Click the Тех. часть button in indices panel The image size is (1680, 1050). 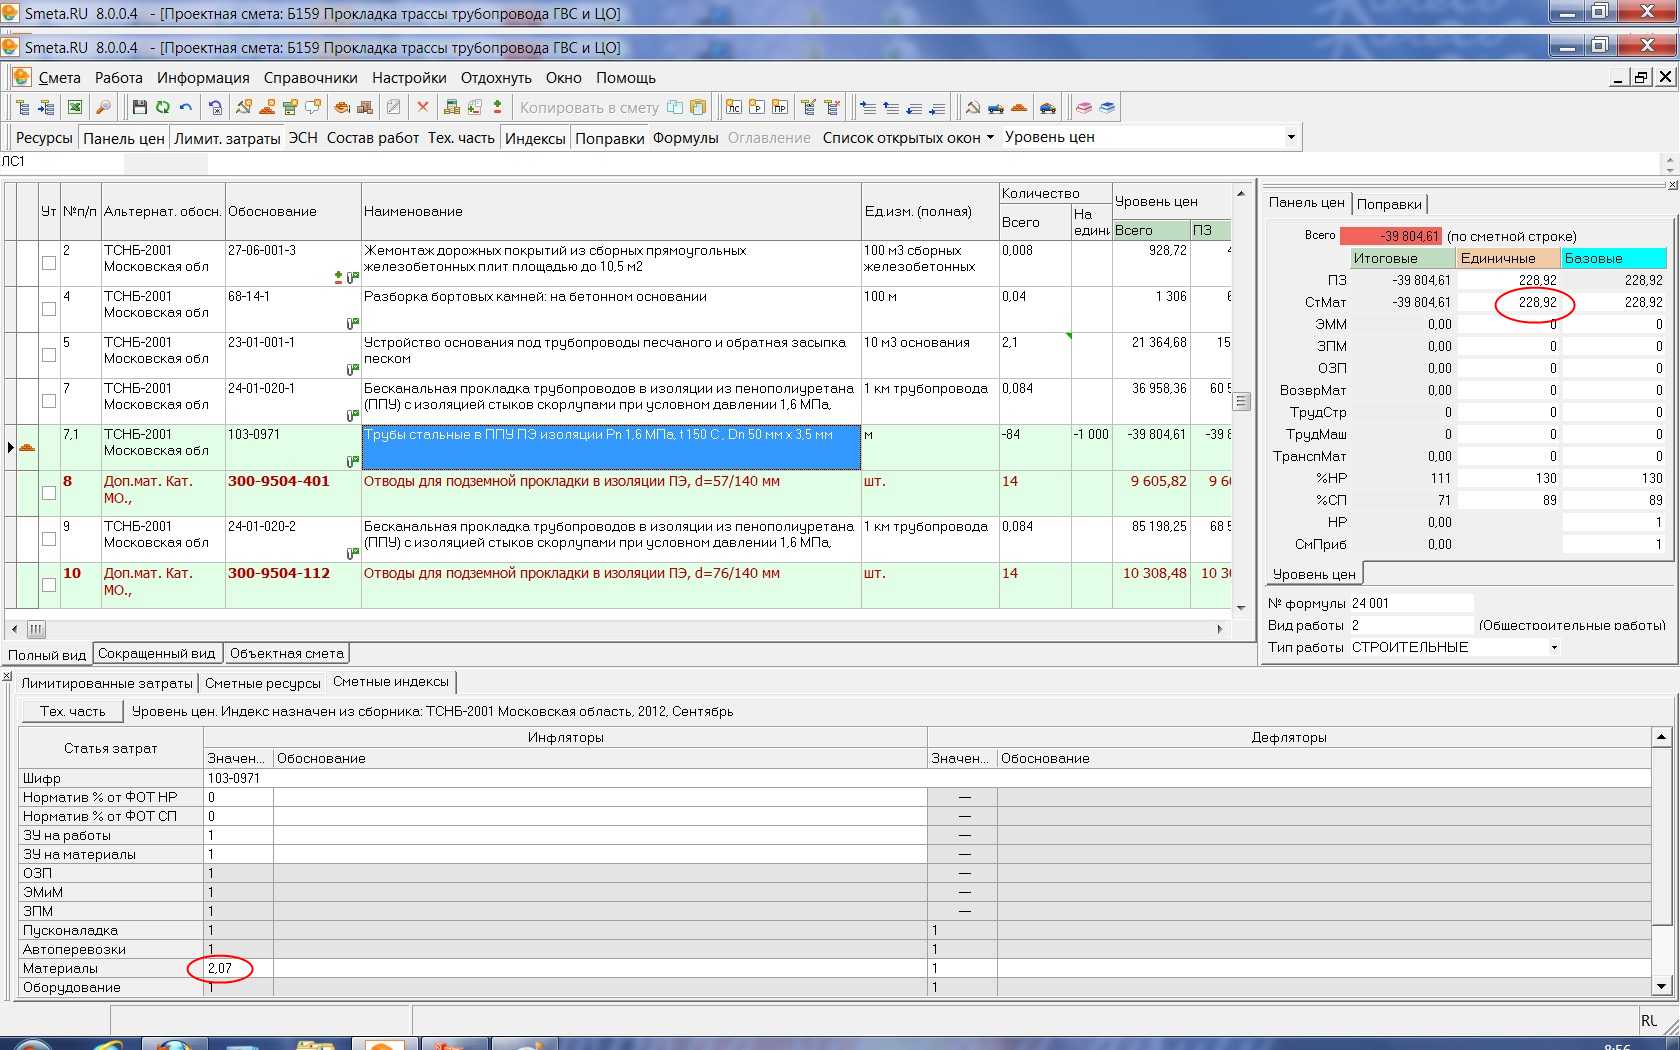pos(72,711)
